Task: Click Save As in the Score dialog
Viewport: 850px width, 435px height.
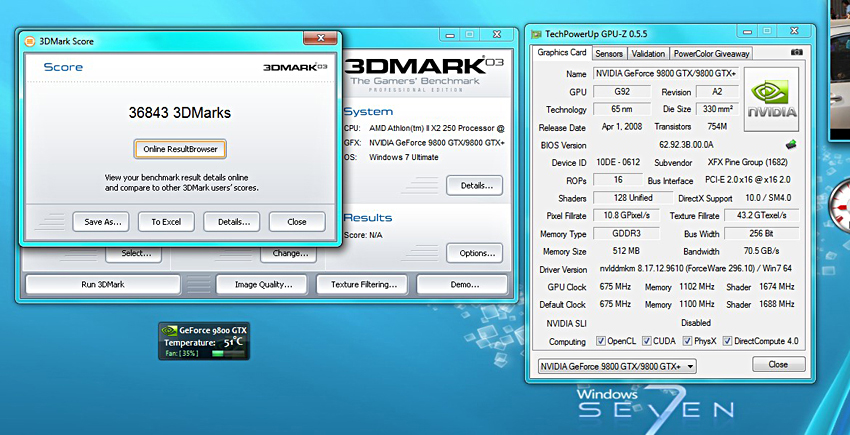Action: pos(101,222)
